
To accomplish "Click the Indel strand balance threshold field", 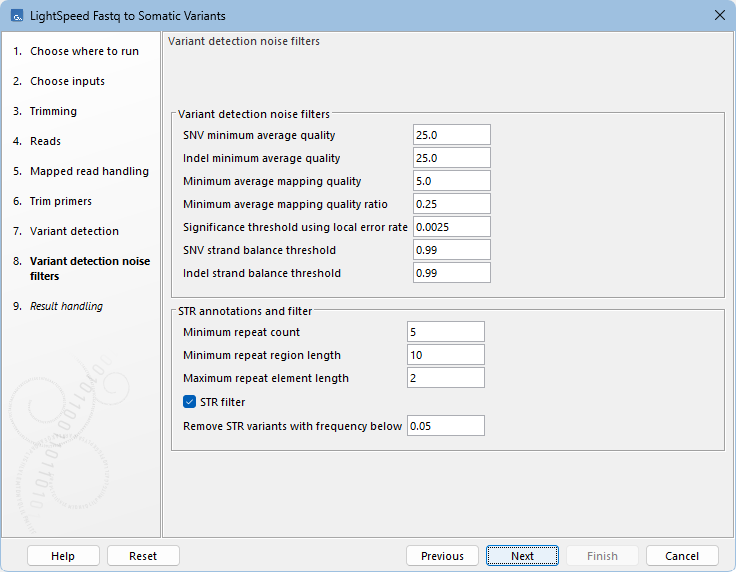I will pos(452,273).
